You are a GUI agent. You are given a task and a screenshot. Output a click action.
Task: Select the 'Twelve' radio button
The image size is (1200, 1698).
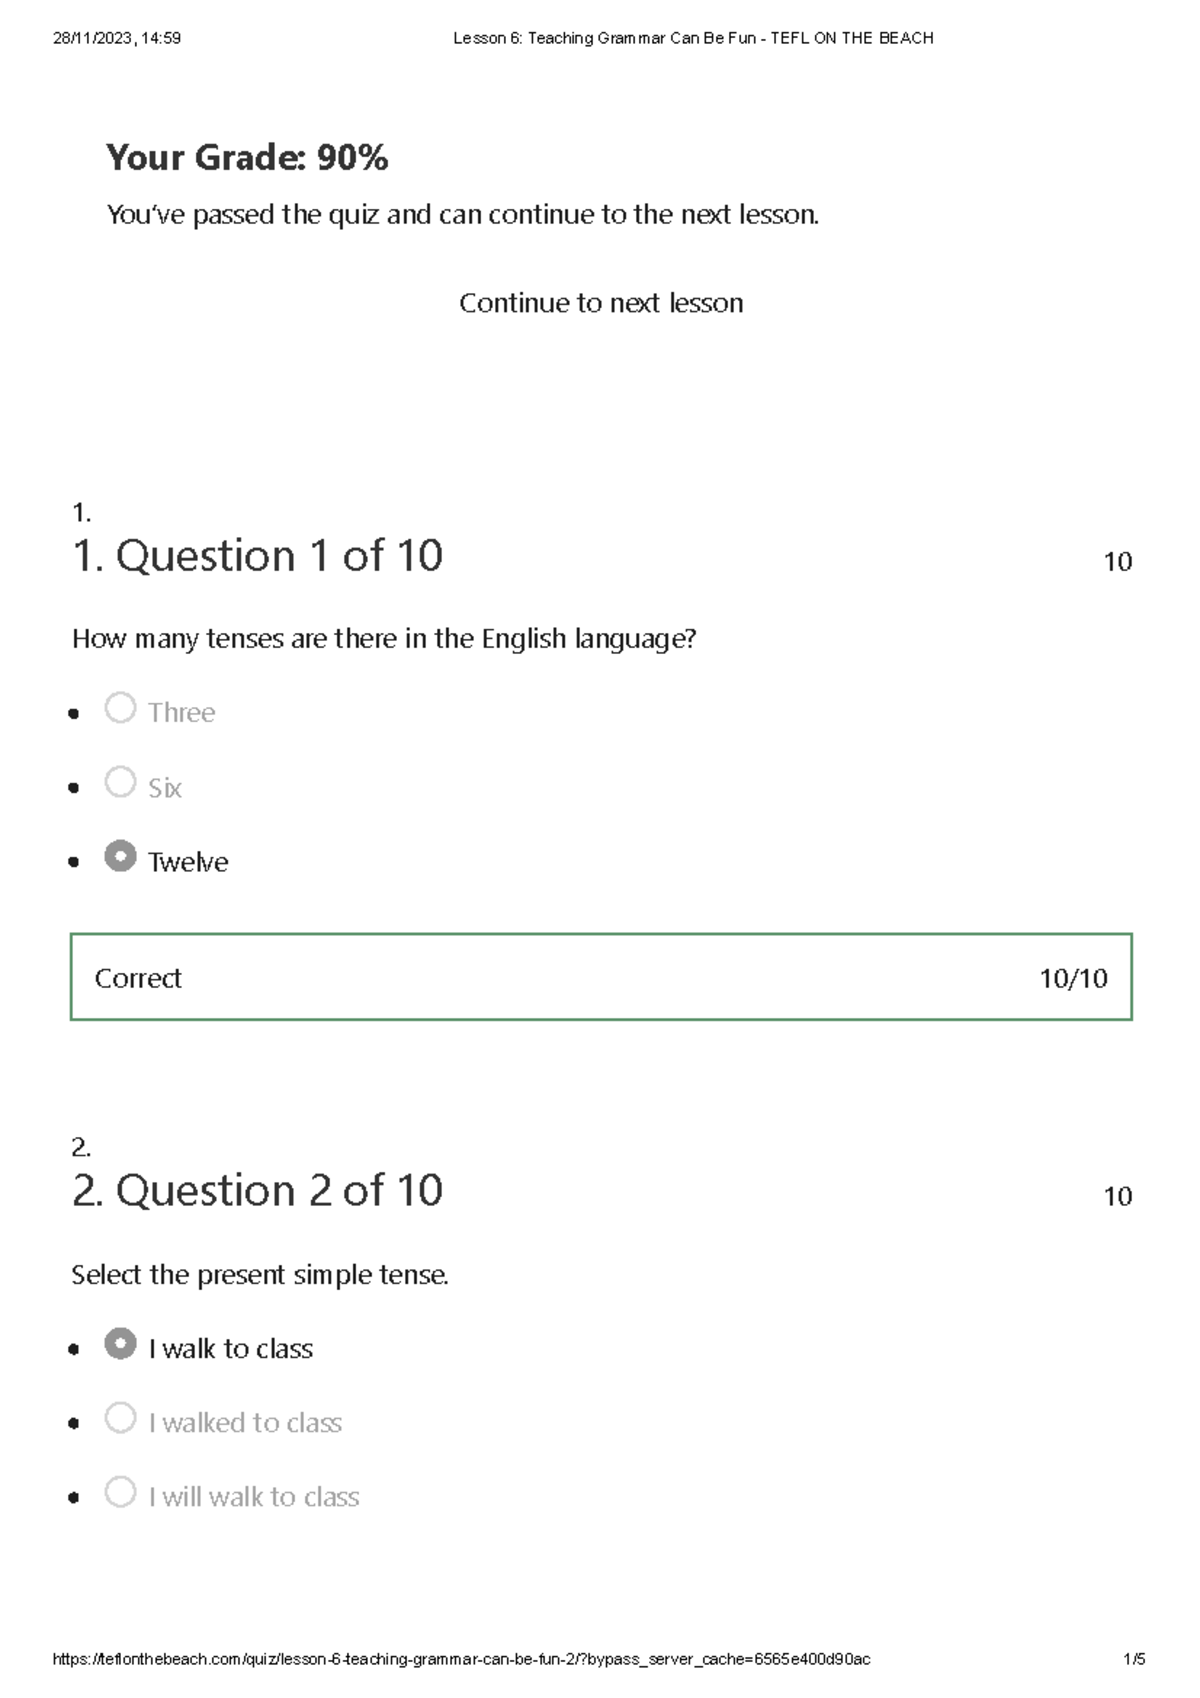point(121,857)
